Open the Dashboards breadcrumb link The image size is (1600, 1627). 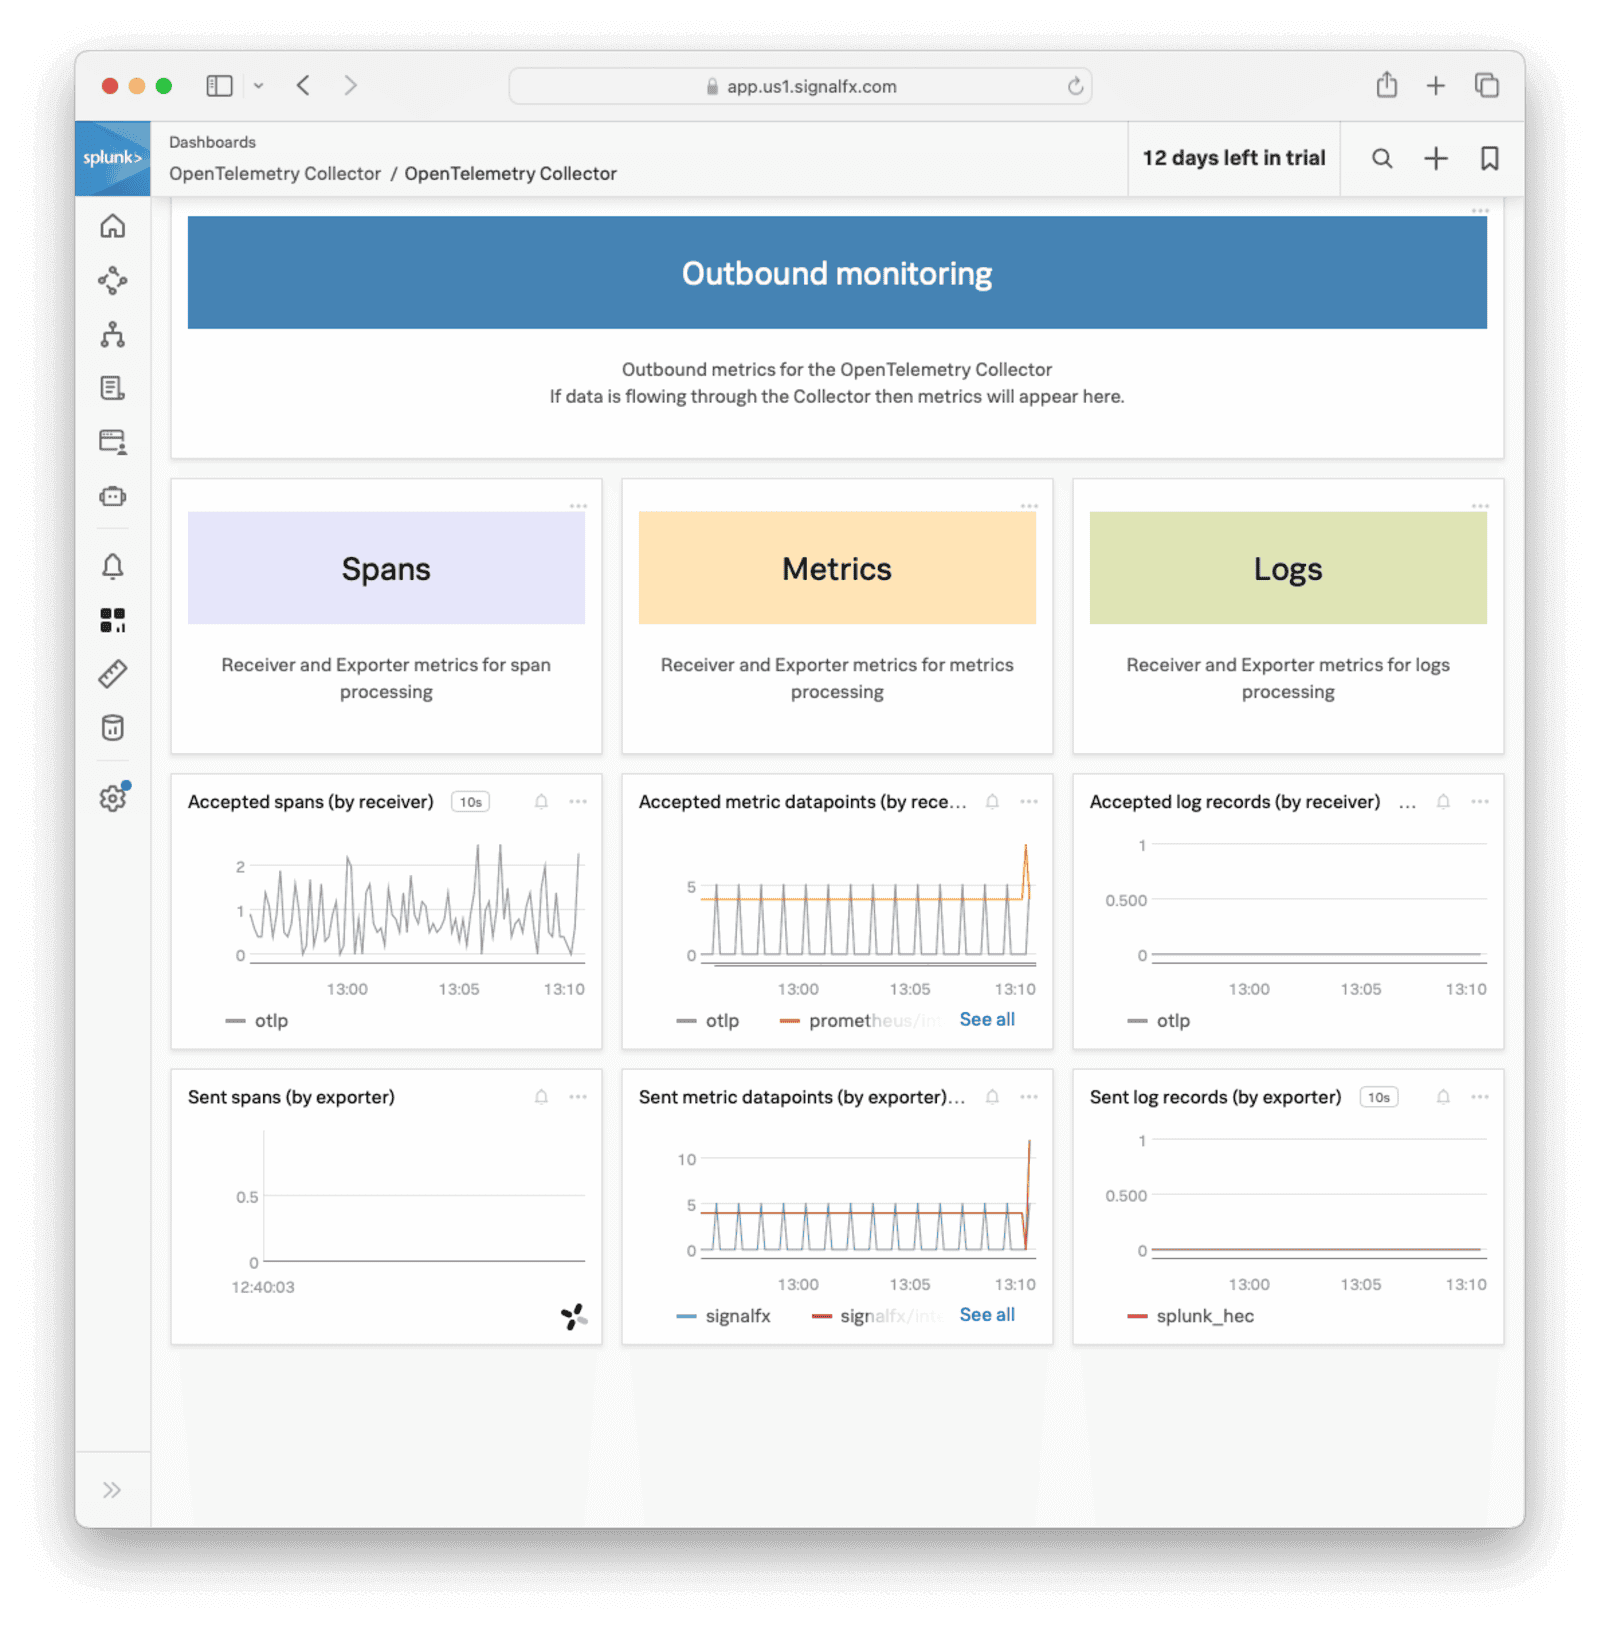coord(212,142)
